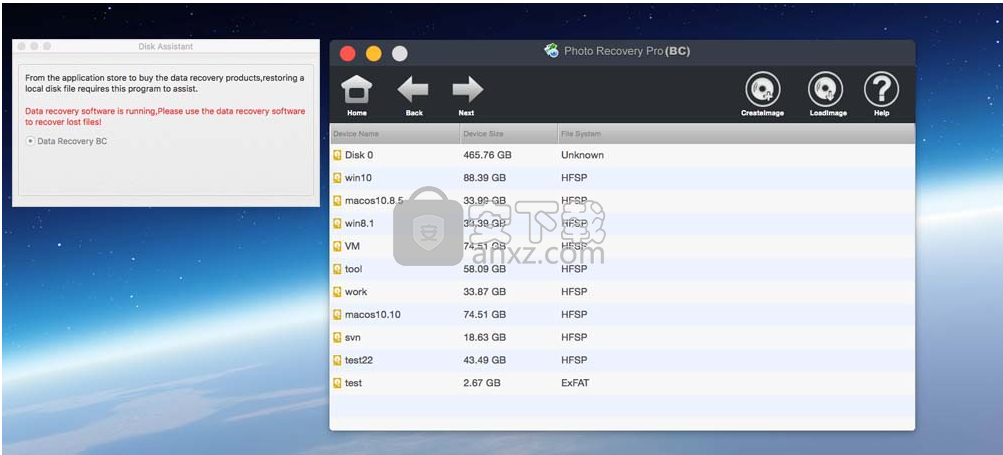Click the Next right arrow icon
The width and height of the screenshot is (1003, 455).
coord(468,90)
